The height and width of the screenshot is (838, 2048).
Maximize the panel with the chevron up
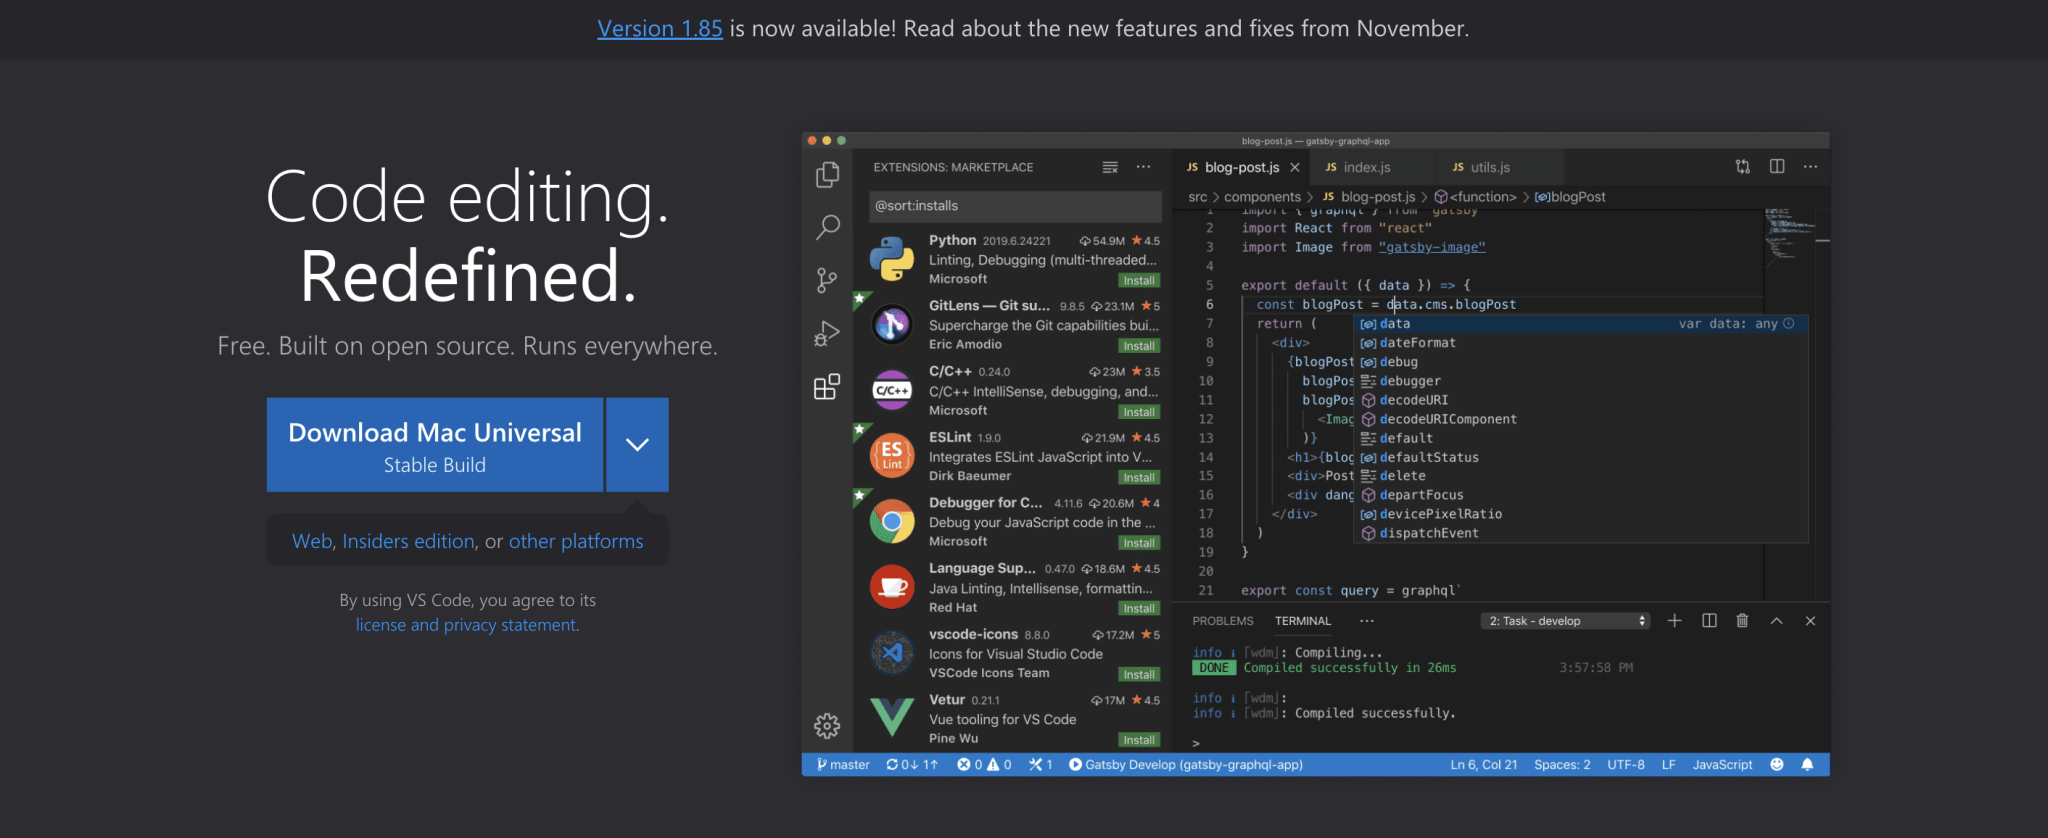coord(1777,621)
